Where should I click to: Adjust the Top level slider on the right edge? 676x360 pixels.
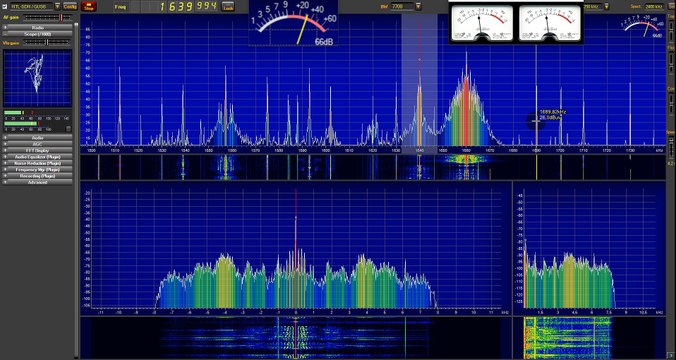671,32
